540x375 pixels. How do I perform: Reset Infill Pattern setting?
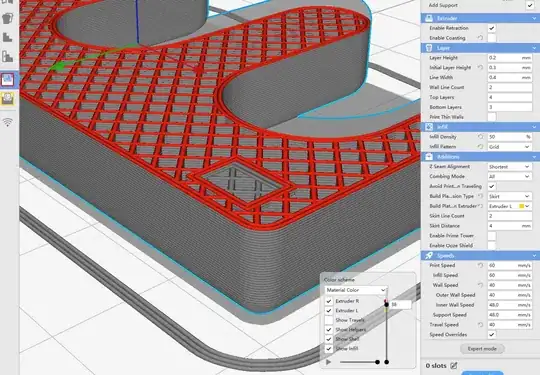pos(480,147)
